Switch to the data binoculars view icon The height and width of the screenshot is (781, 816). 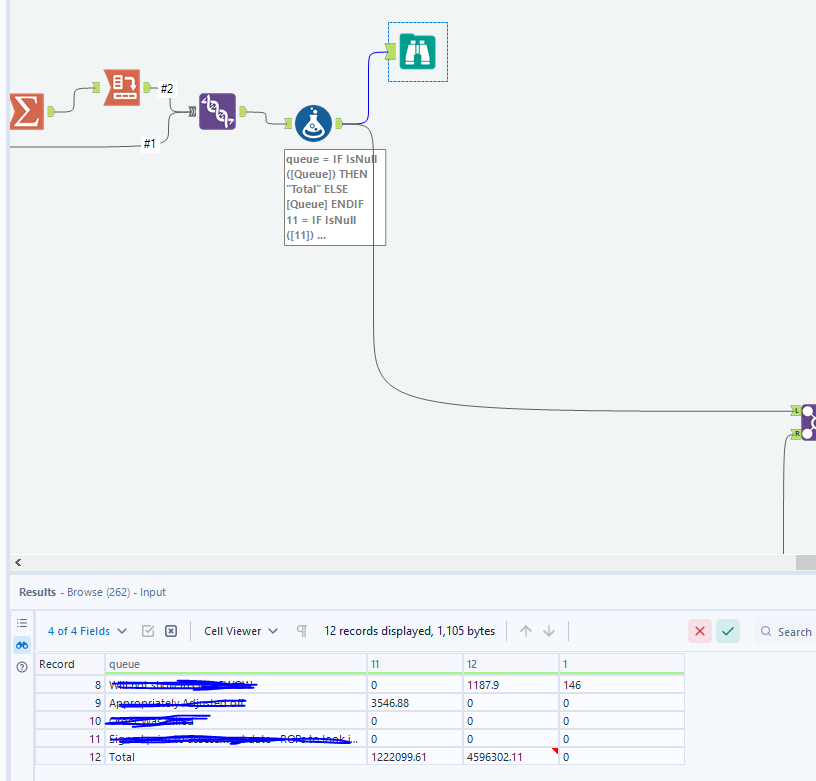pyautogui.click(x=22, y=645)
